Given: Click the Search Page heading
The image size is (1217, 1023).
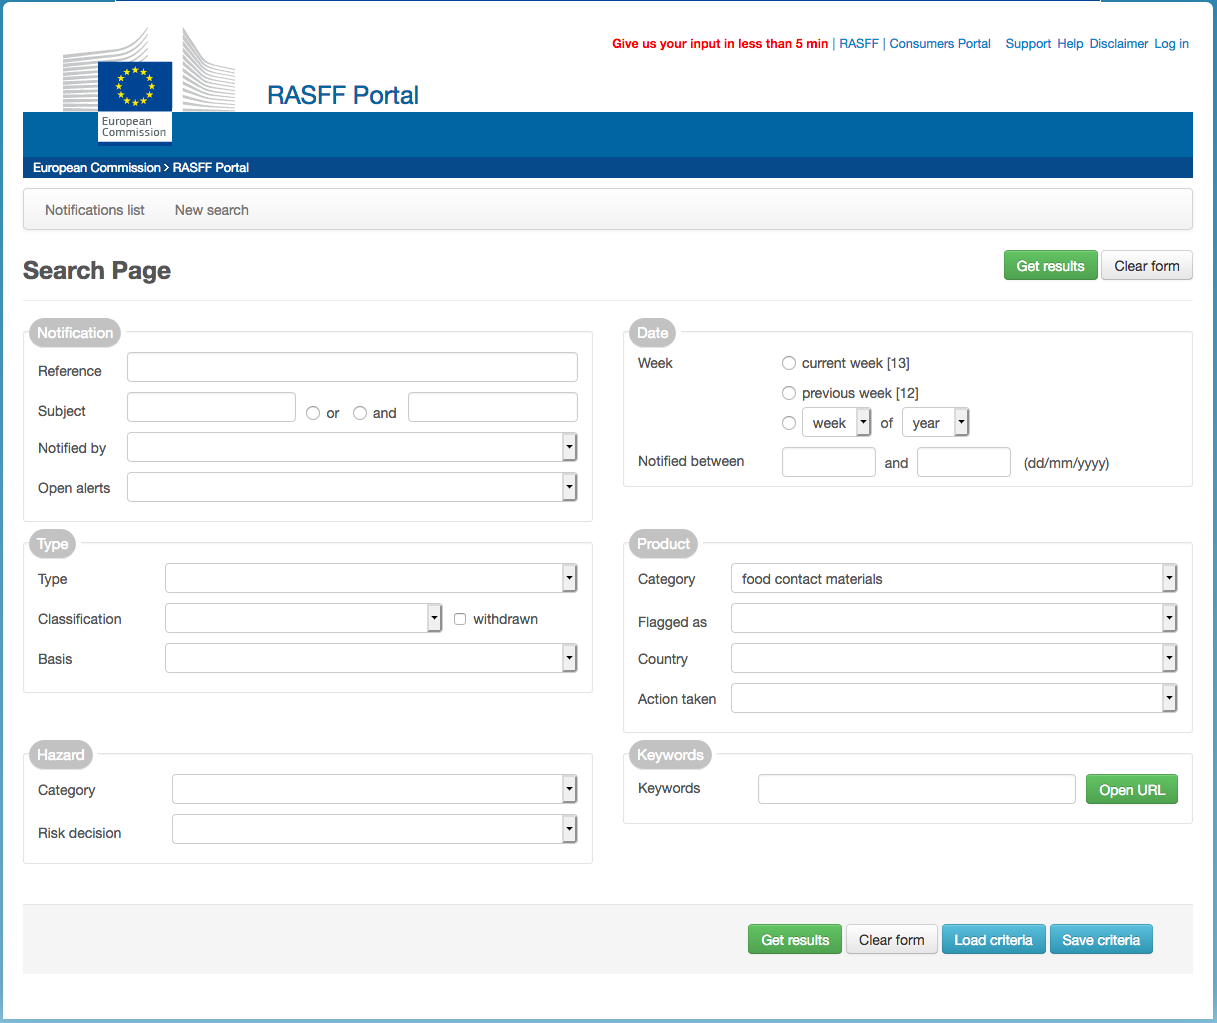Looking at the screenshot, I should [x=97, y=271].
